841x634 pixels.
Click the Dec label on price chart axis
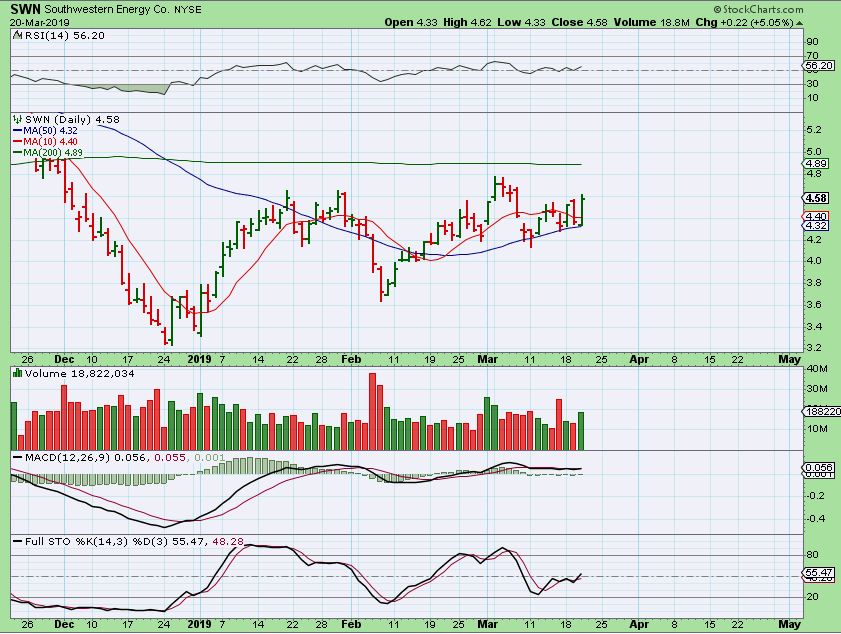tap(64, 359)
